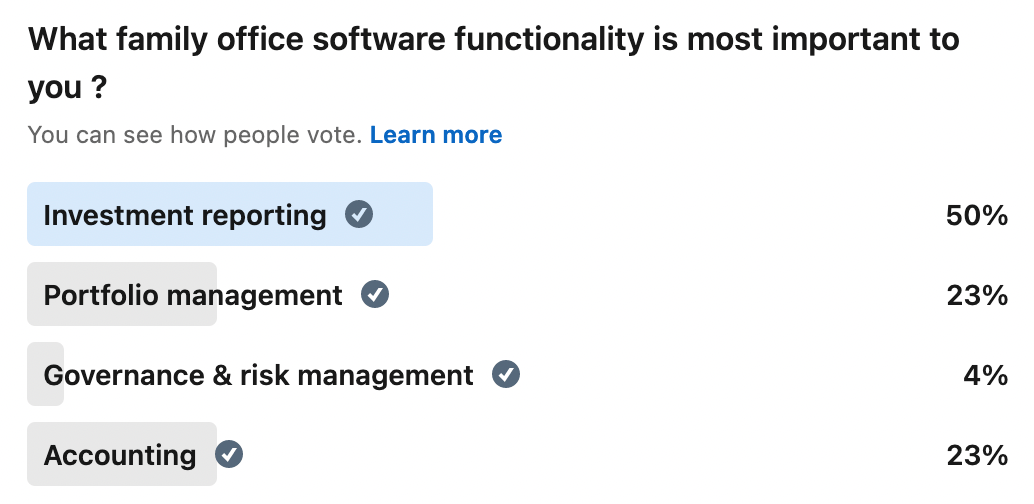Viewport: 1034px width, 504px height.
Task: Click the empty area of the Governance row
Action: click(739, 374)
